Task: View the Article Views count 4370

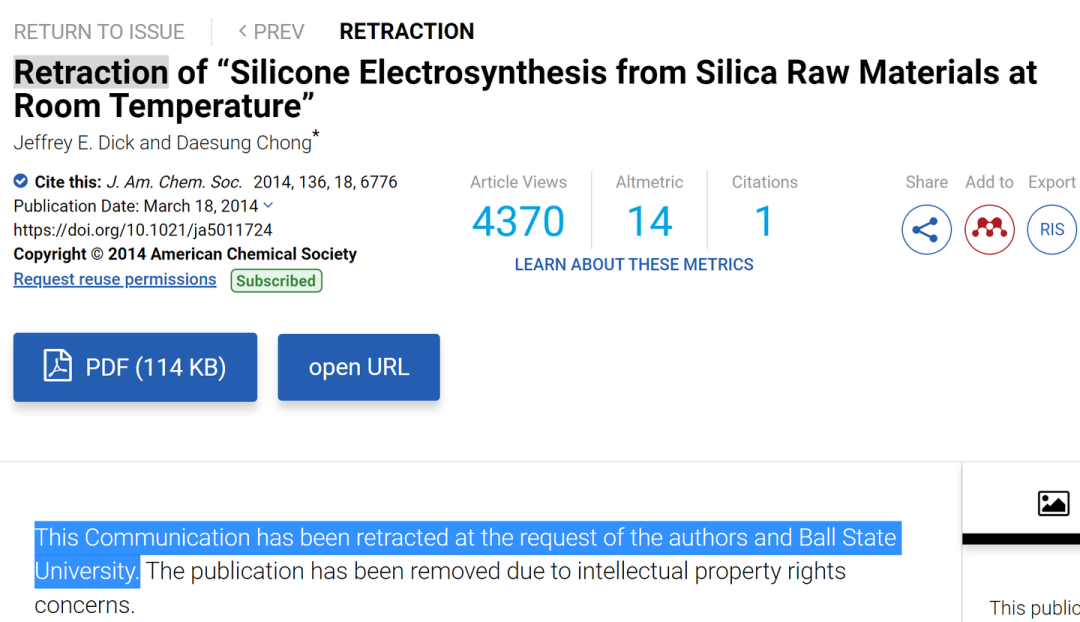Action: [518, 221]
